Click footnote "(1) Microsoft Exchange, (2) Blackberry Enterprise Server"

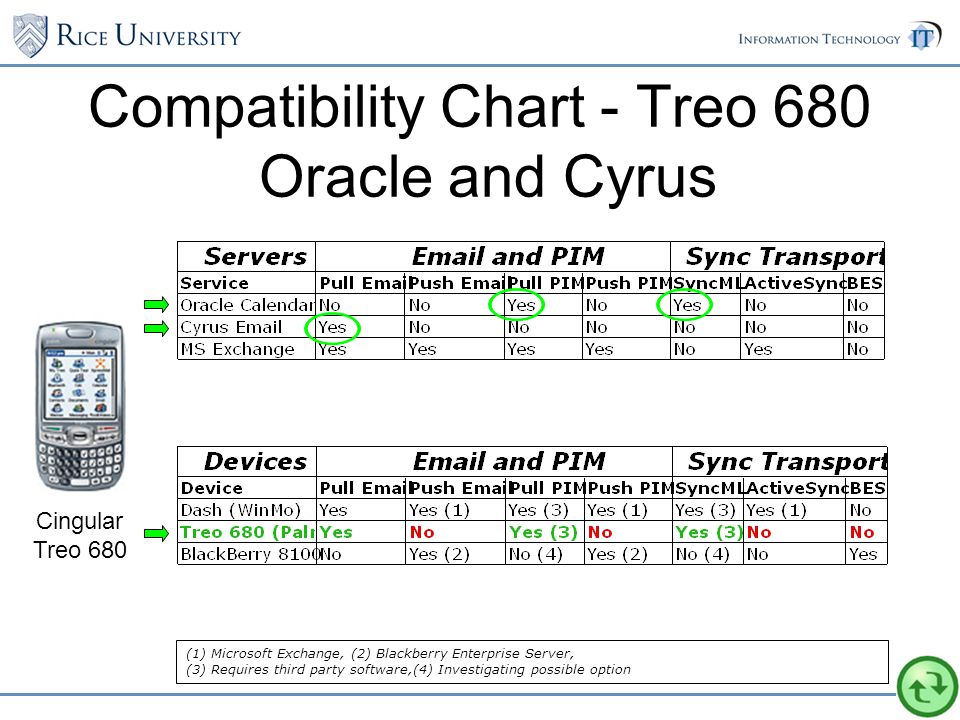click(380, 653)
